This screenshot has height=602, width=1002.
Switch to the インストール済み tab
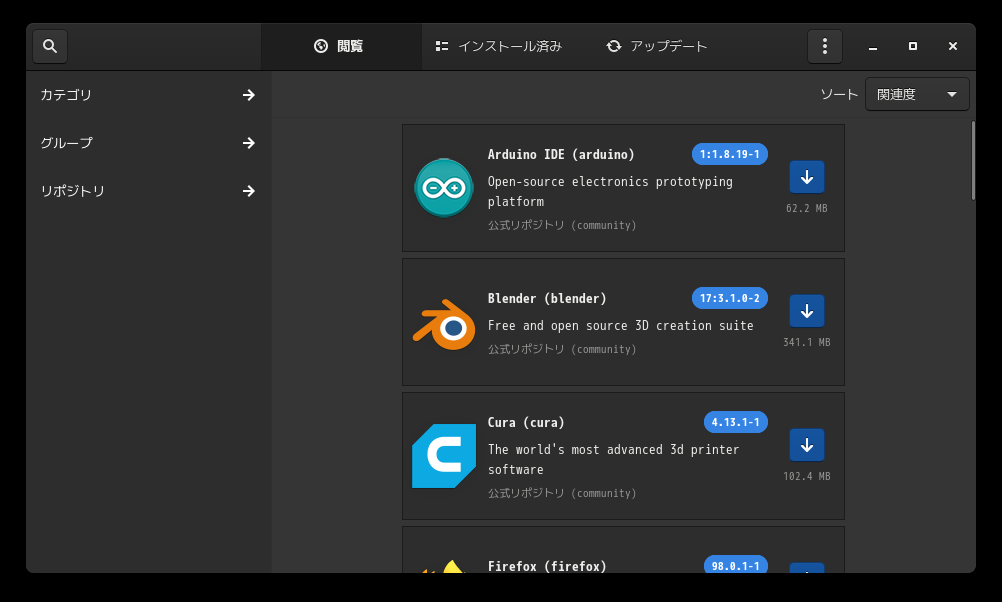[498, 46]
